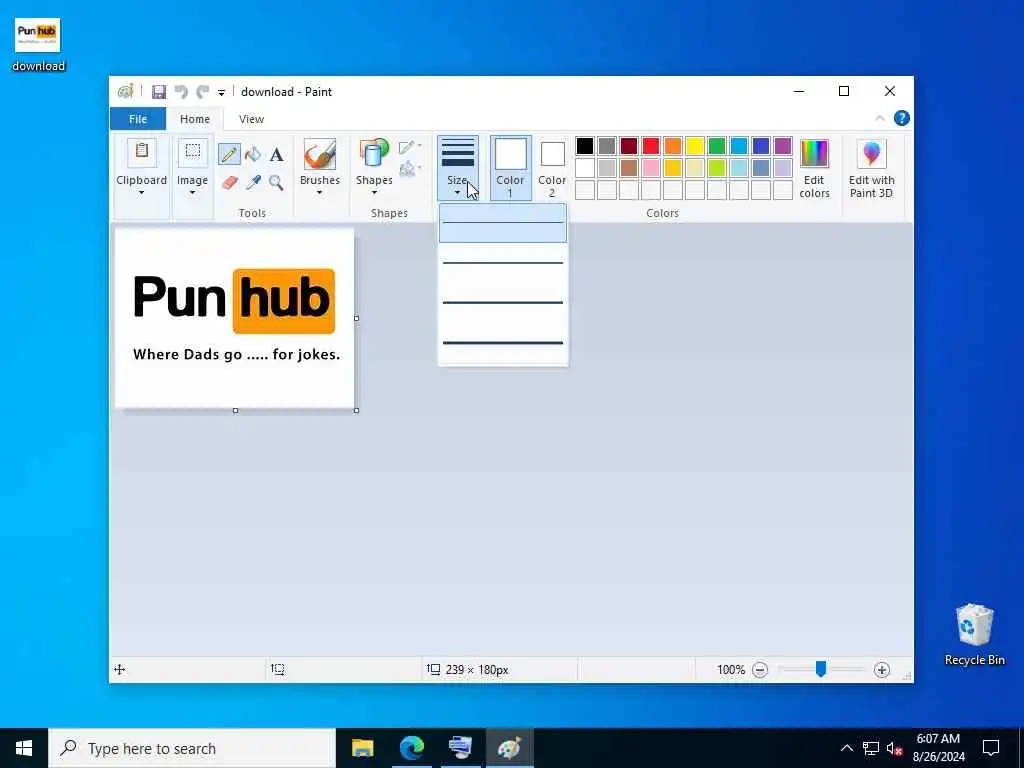Click the Redo arrow in title bar
Viewport: 1024px width, 768px height.
[x=203, y=92]
